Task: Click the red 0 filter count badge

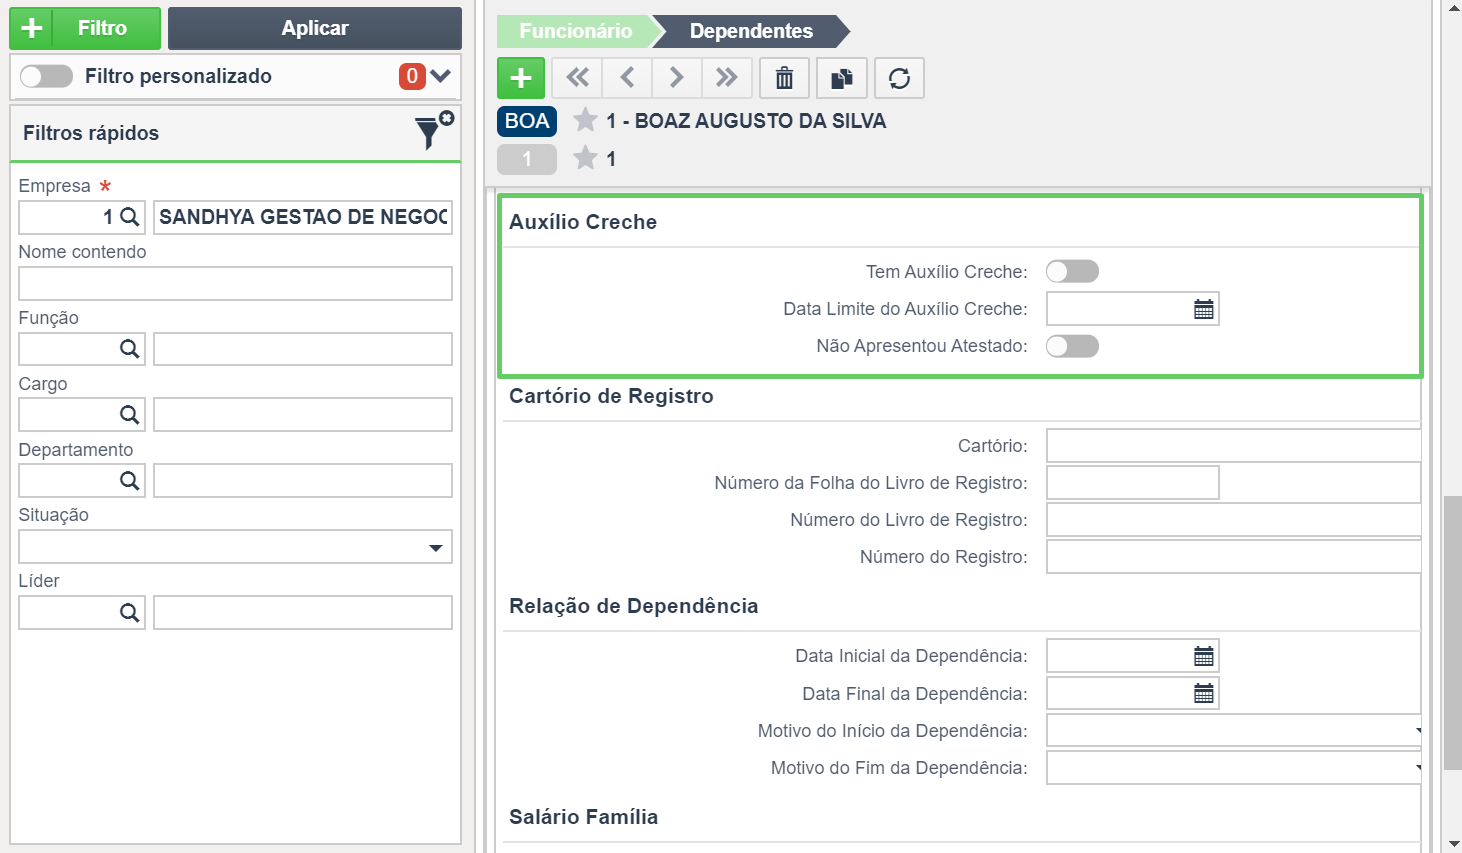Action: 412,76
